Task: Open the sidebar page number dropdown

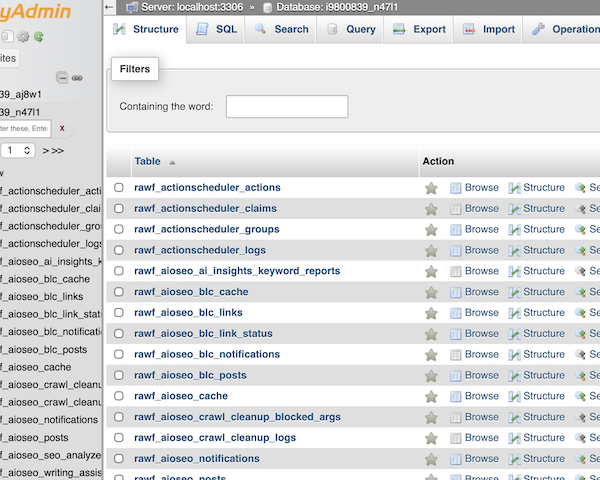Action: click(x=17, y=150)
